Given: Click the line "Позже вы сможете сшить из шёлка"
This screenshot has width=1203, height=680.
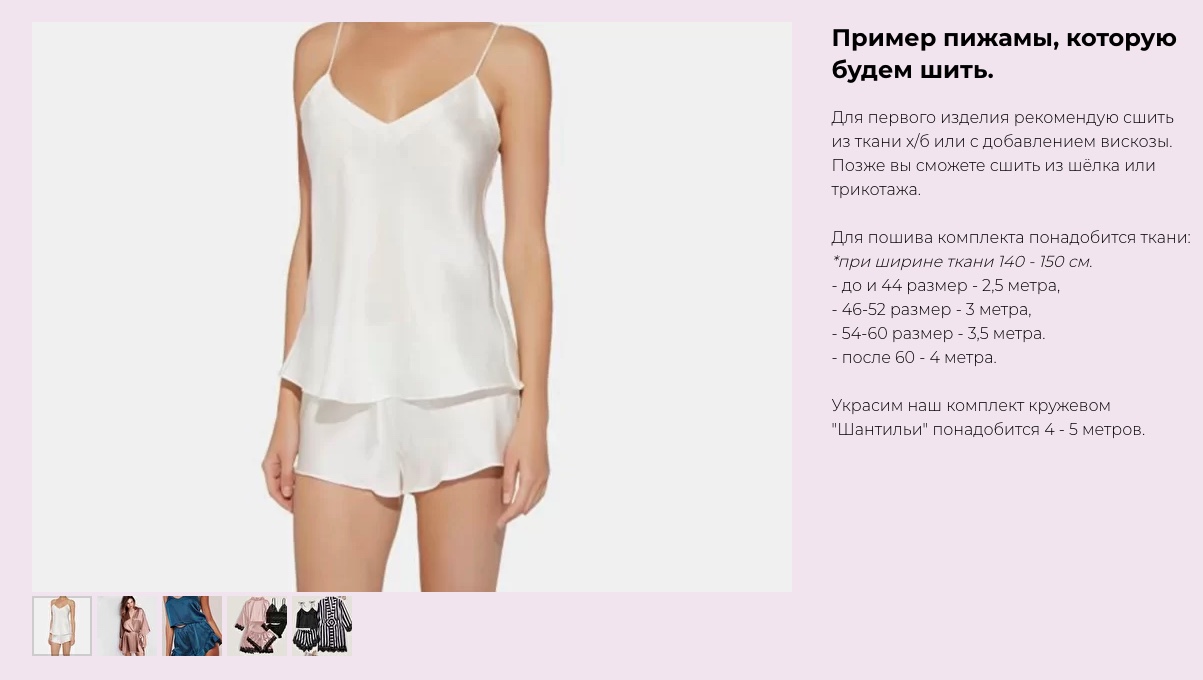Looking at the screenshot, I should pyautogui.click(x=993, y=166).
